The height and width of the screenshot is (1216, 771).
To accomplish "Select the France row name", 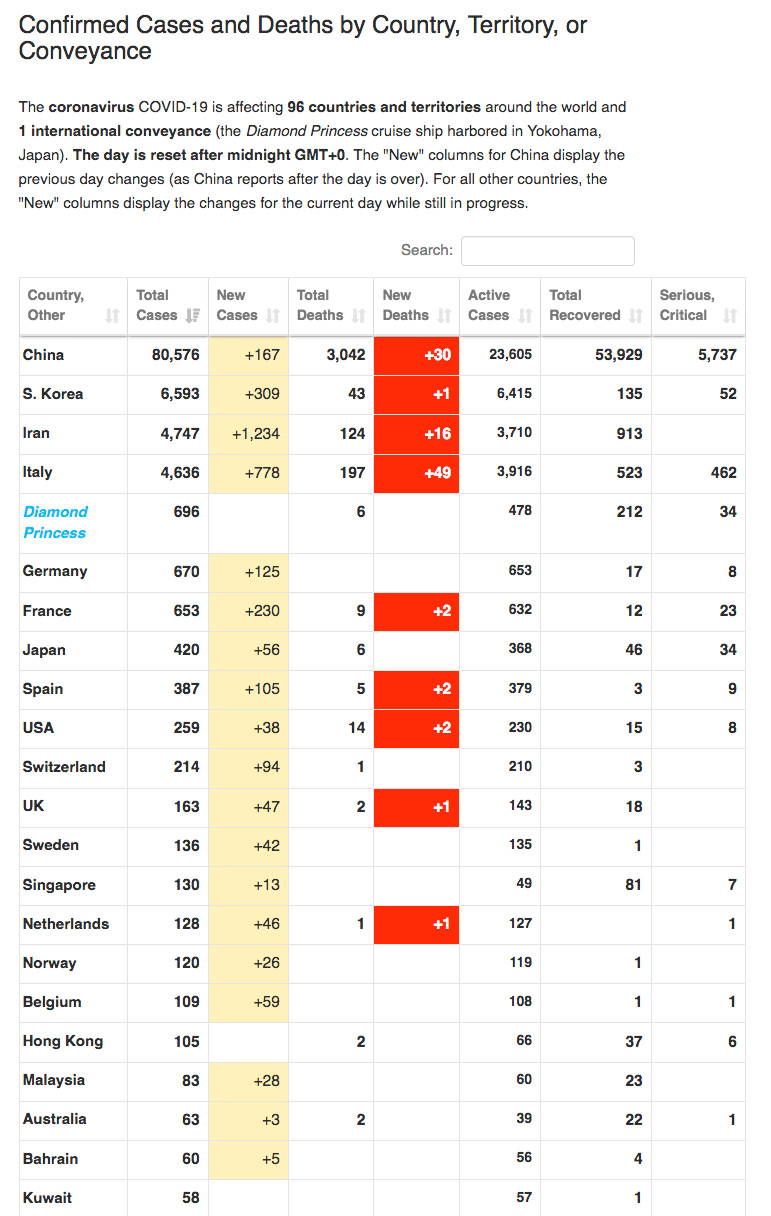I will [x=47, y=611].
